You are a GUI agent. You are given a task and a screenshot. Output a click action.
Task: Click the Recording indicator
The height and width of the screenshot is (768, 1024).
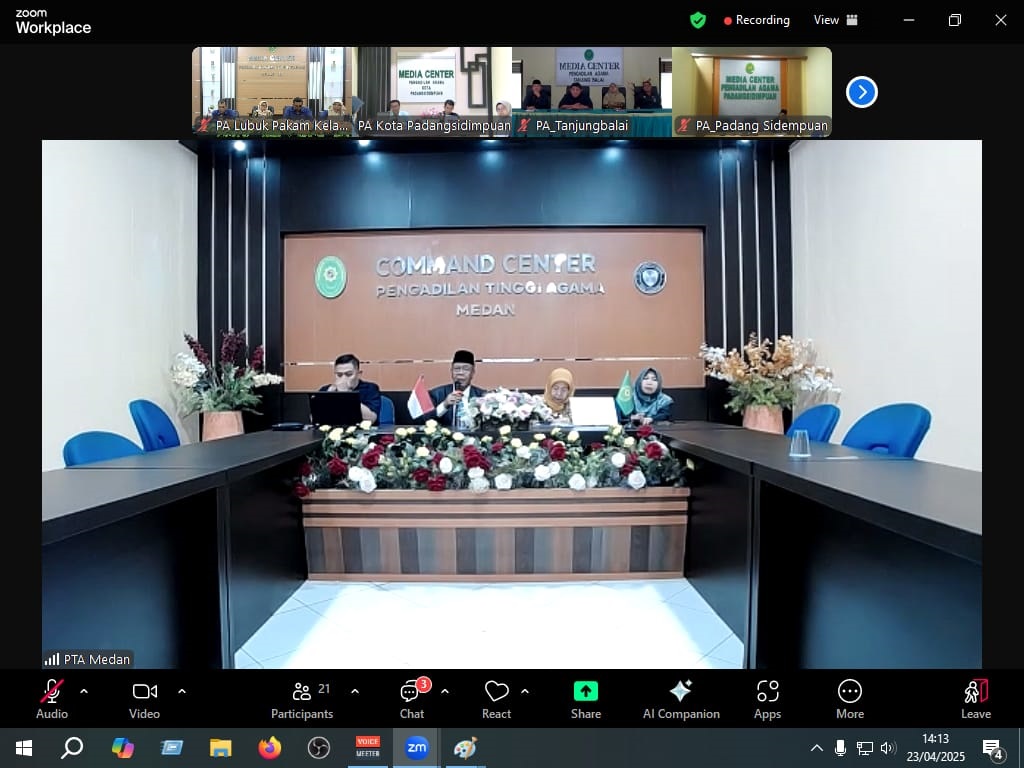pyautogui.click(x=757, y=20)
